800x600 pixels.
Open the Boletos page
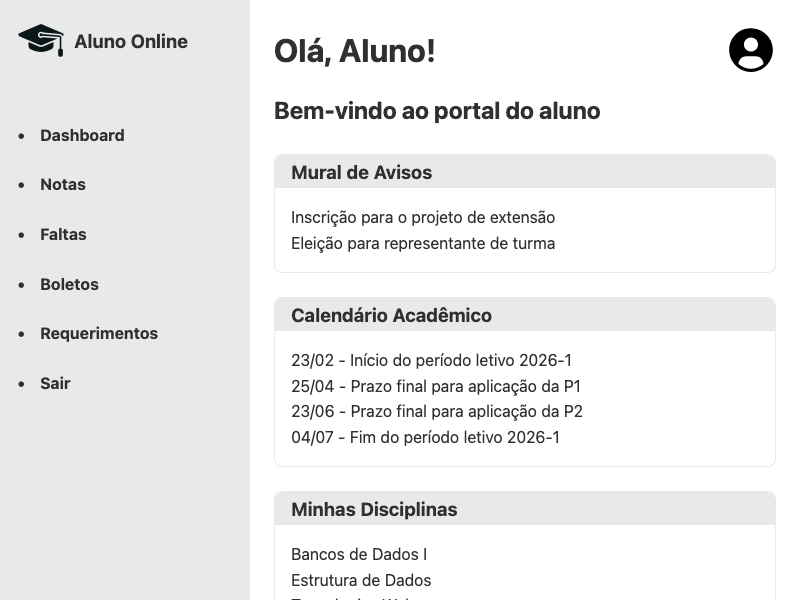(x=69, y=284)
